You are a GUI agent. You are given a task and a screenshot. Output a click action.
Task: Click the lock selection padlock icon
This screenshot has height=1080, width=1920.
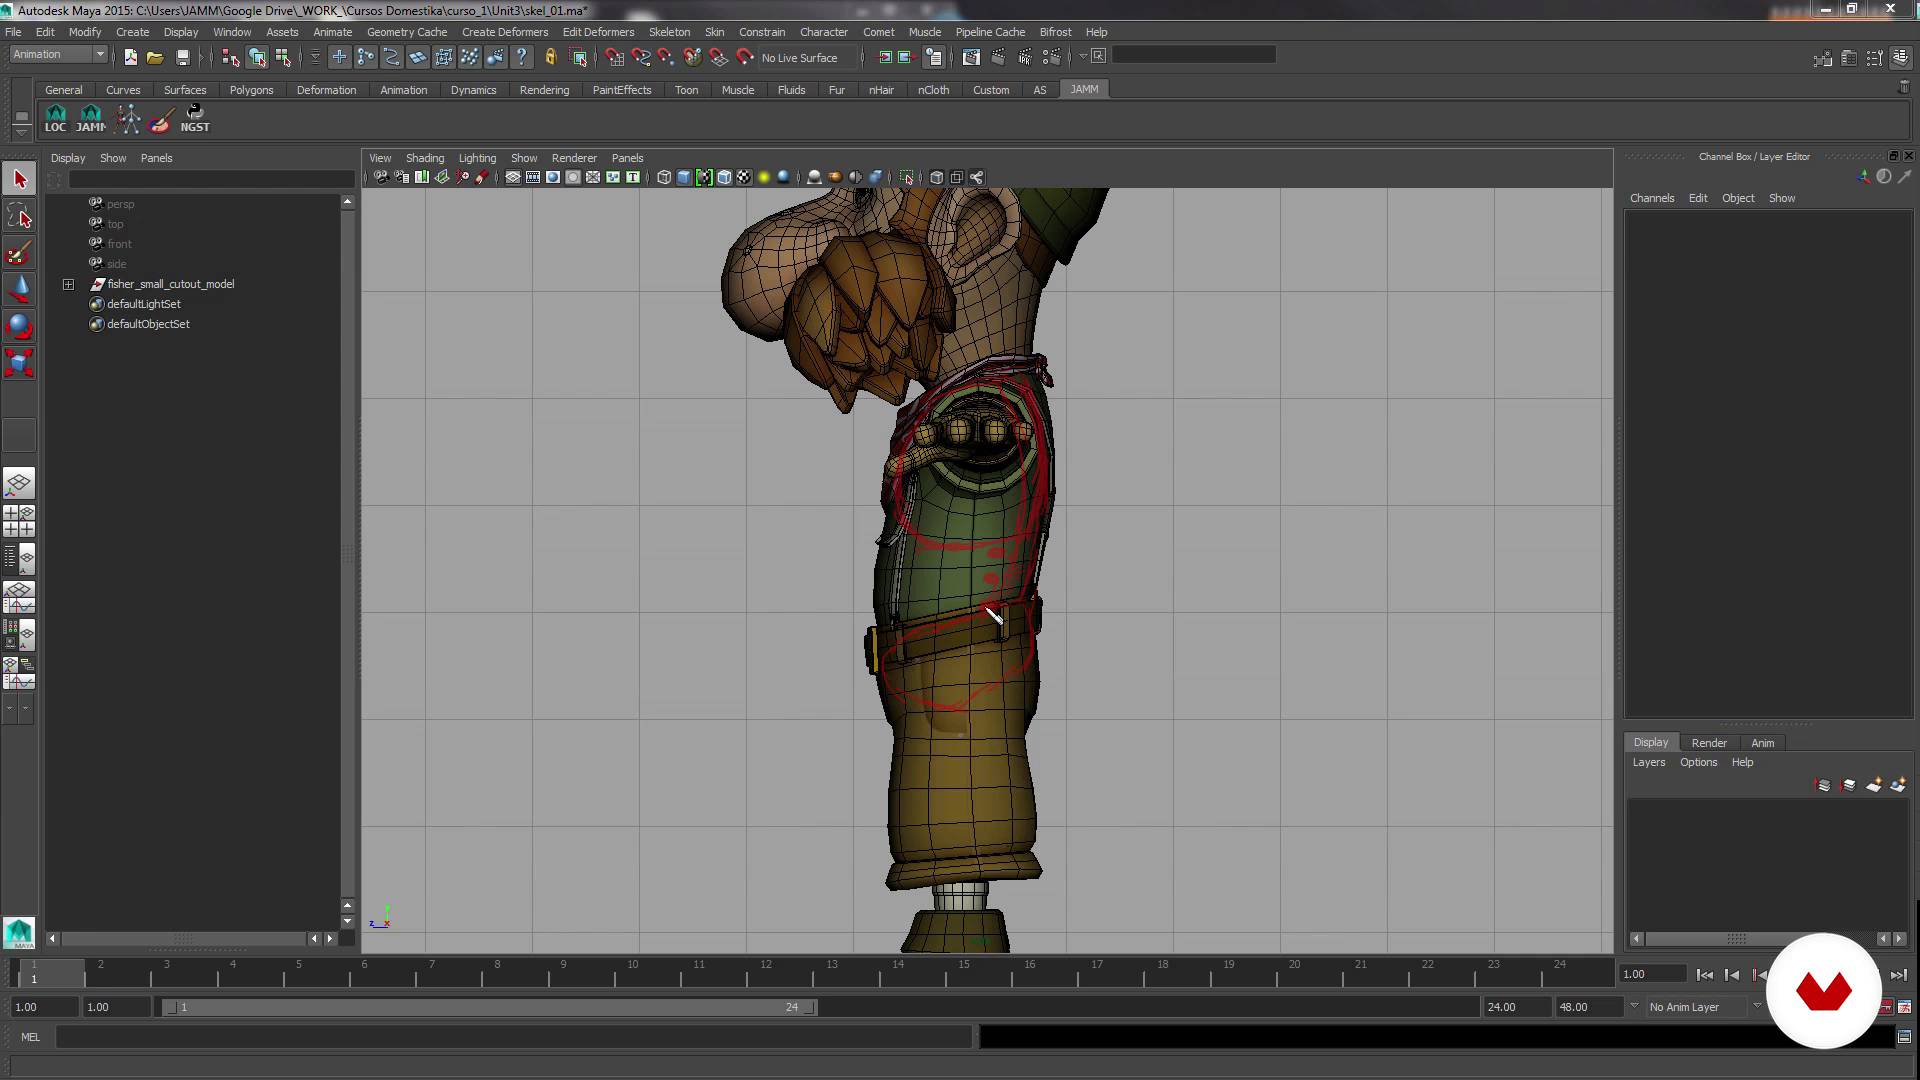(x=550, y=57)
